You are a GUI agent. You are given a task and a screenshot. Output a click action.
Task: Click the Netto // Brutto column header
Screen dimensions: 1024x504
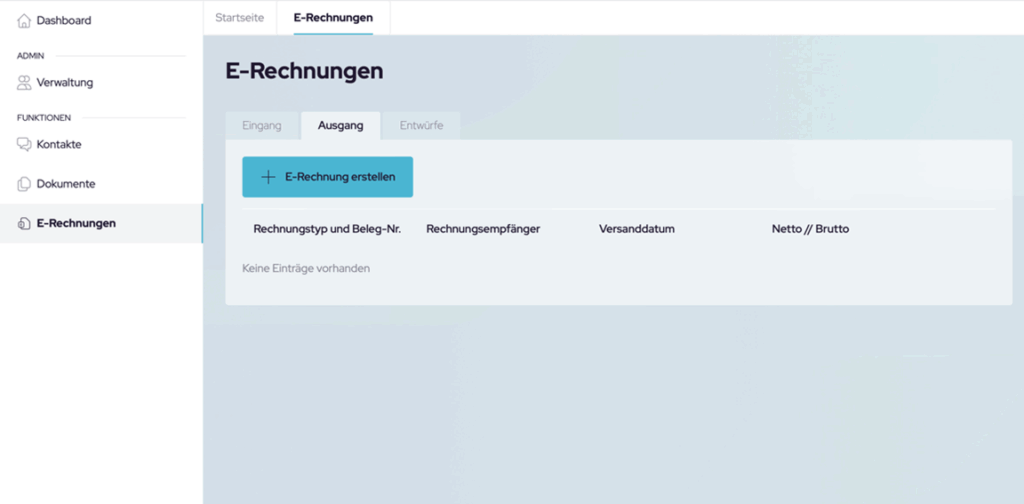tap(810, 229)
